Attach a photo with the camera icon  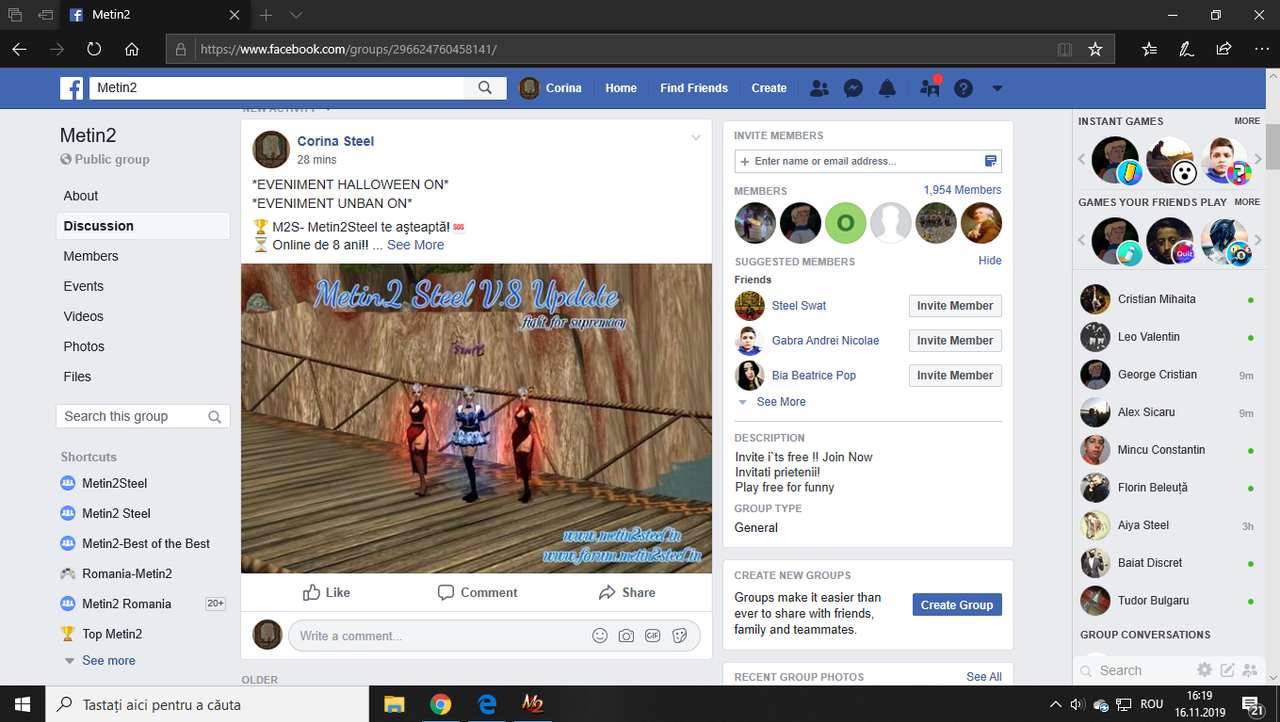coord(626,635)
